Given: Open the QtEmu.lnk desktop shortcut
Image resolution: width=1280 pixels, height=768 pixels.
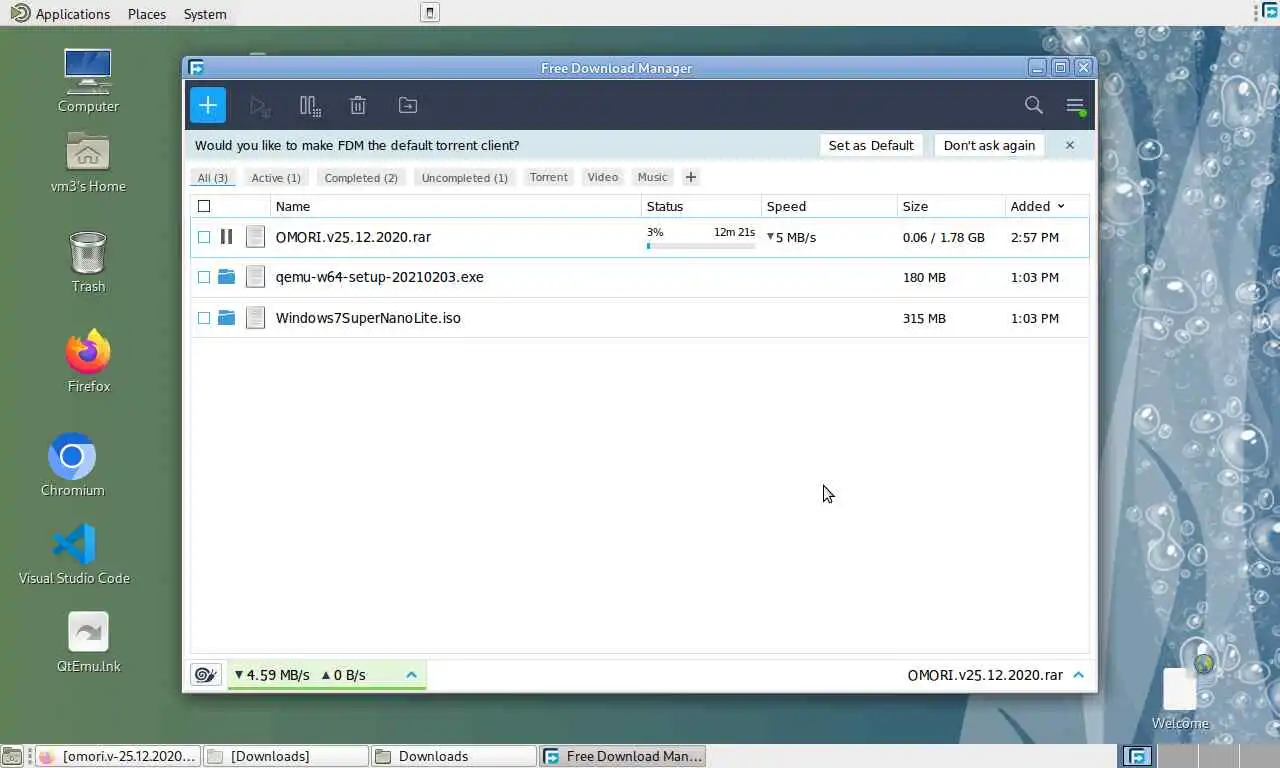Looking at the screenshot, I should 88,642.
